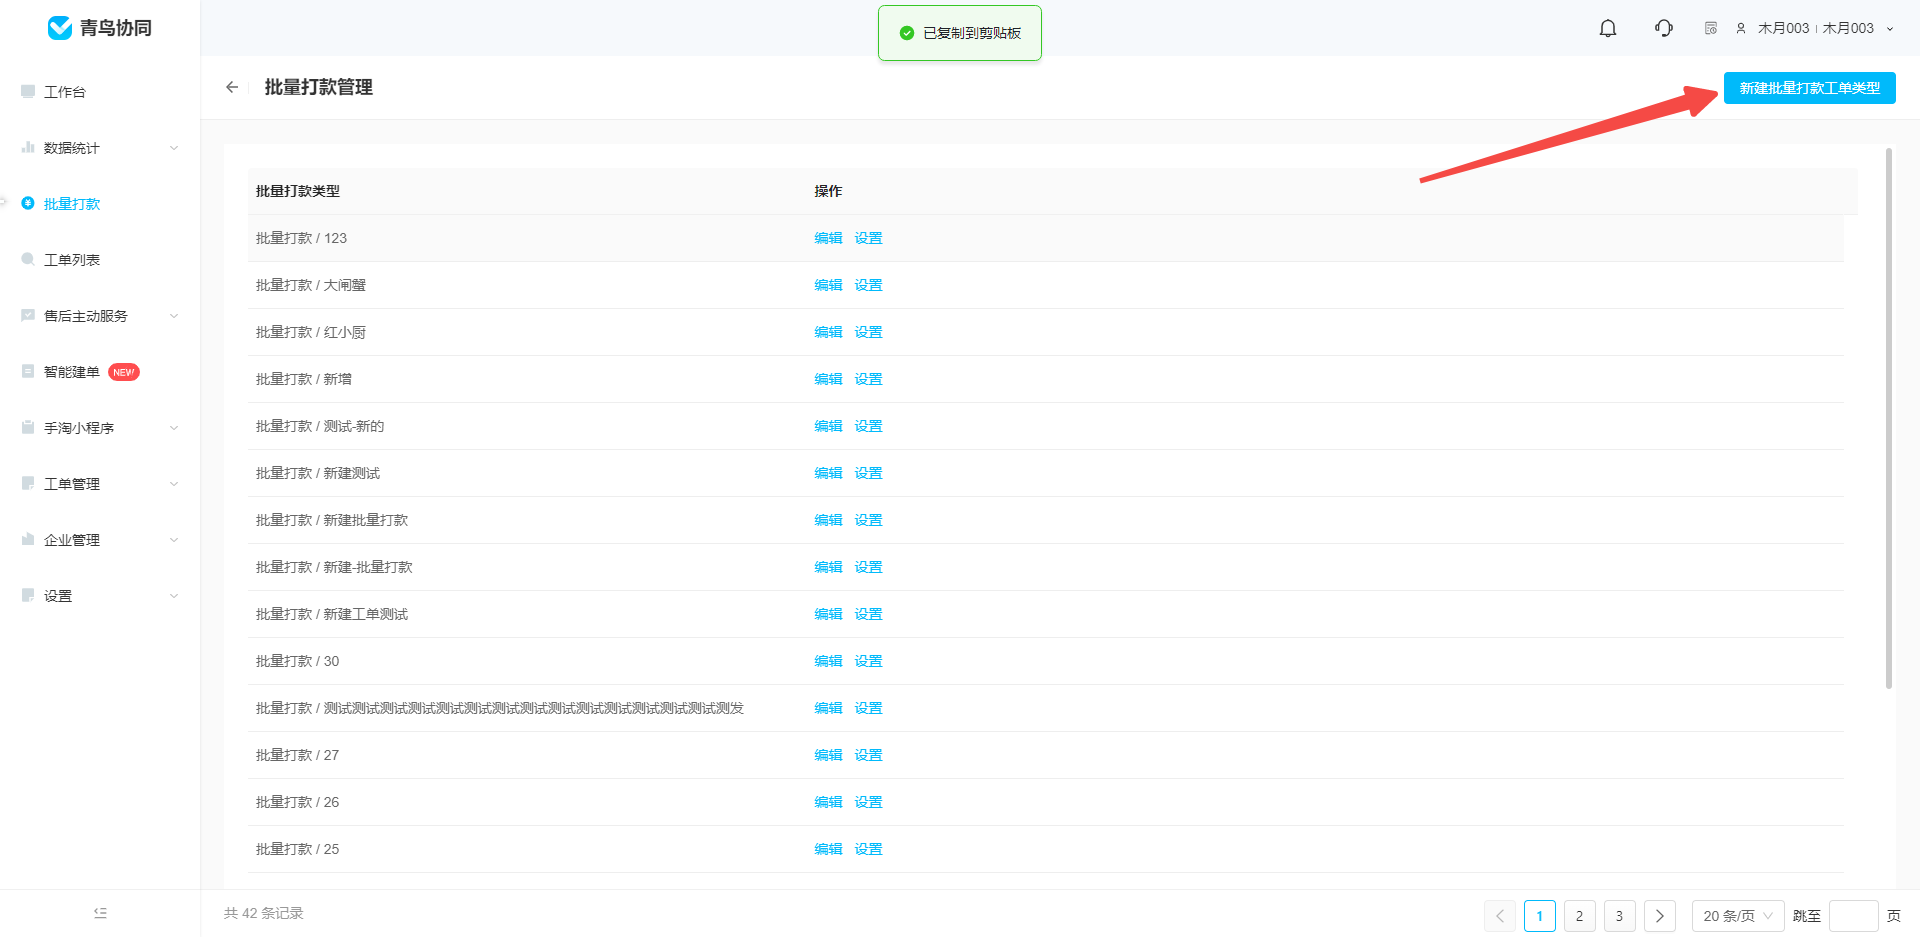
Task: Expand the 设置 sidebar menu chevron
Action: tap(174, 596)
